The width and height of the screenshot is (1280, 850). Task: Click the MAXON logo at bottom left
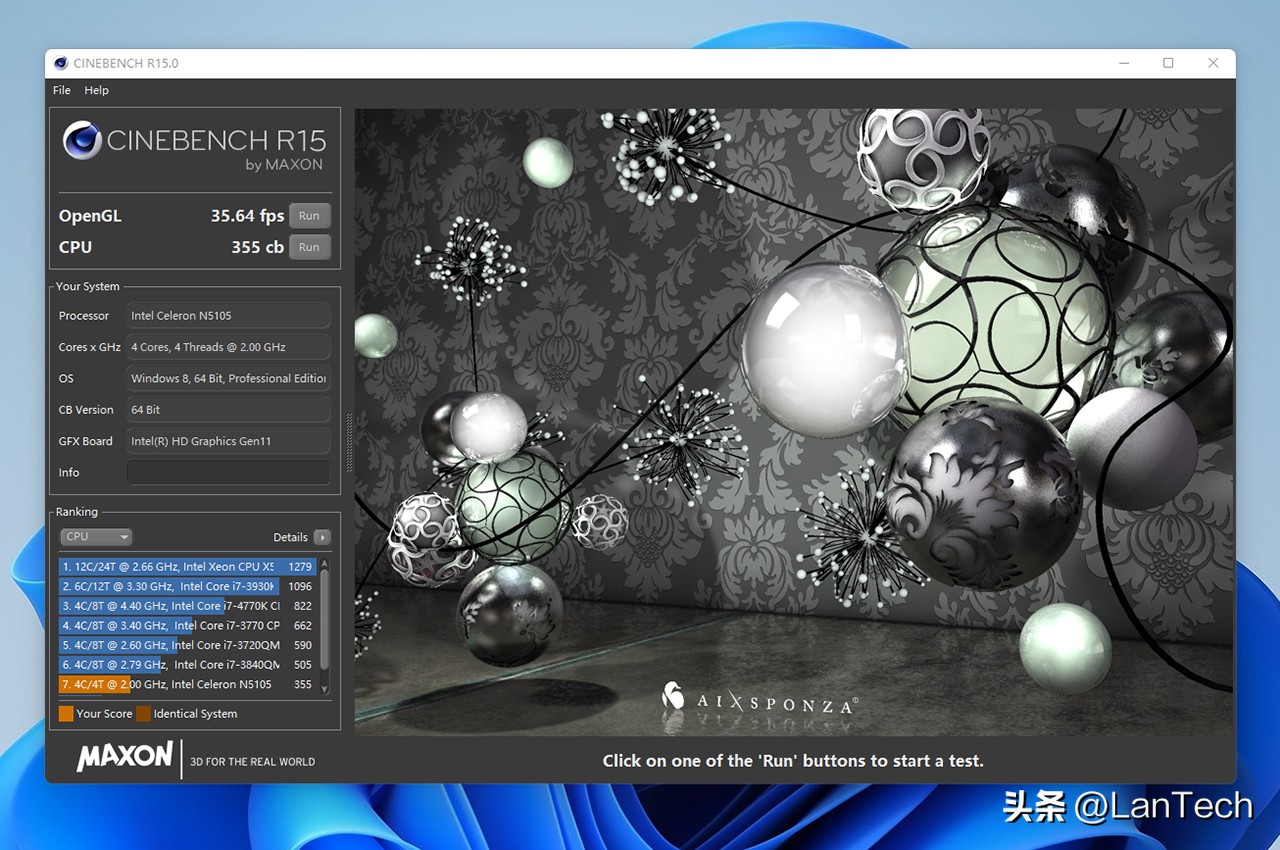125,757
